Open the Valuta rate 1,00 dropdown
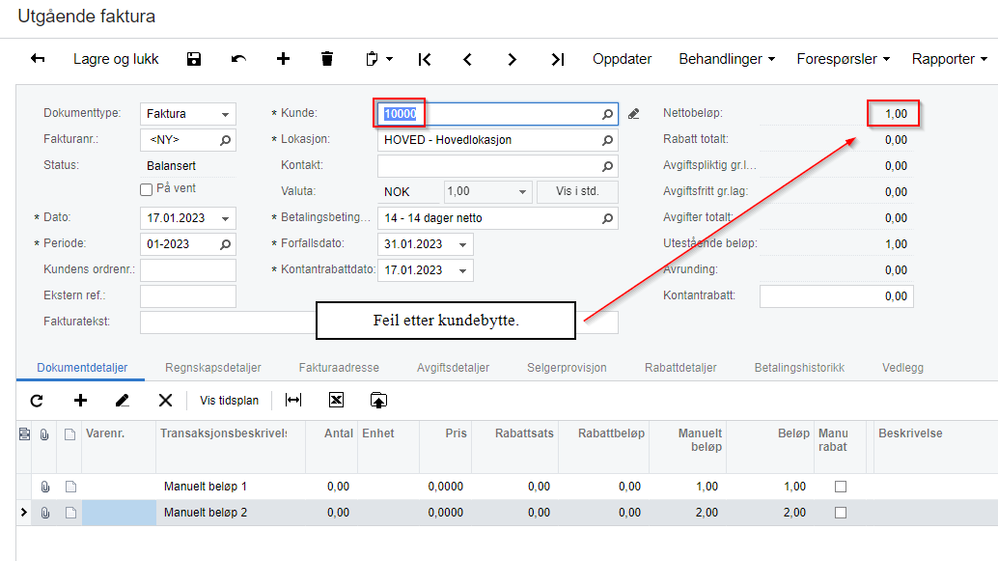 click(522, 192)
